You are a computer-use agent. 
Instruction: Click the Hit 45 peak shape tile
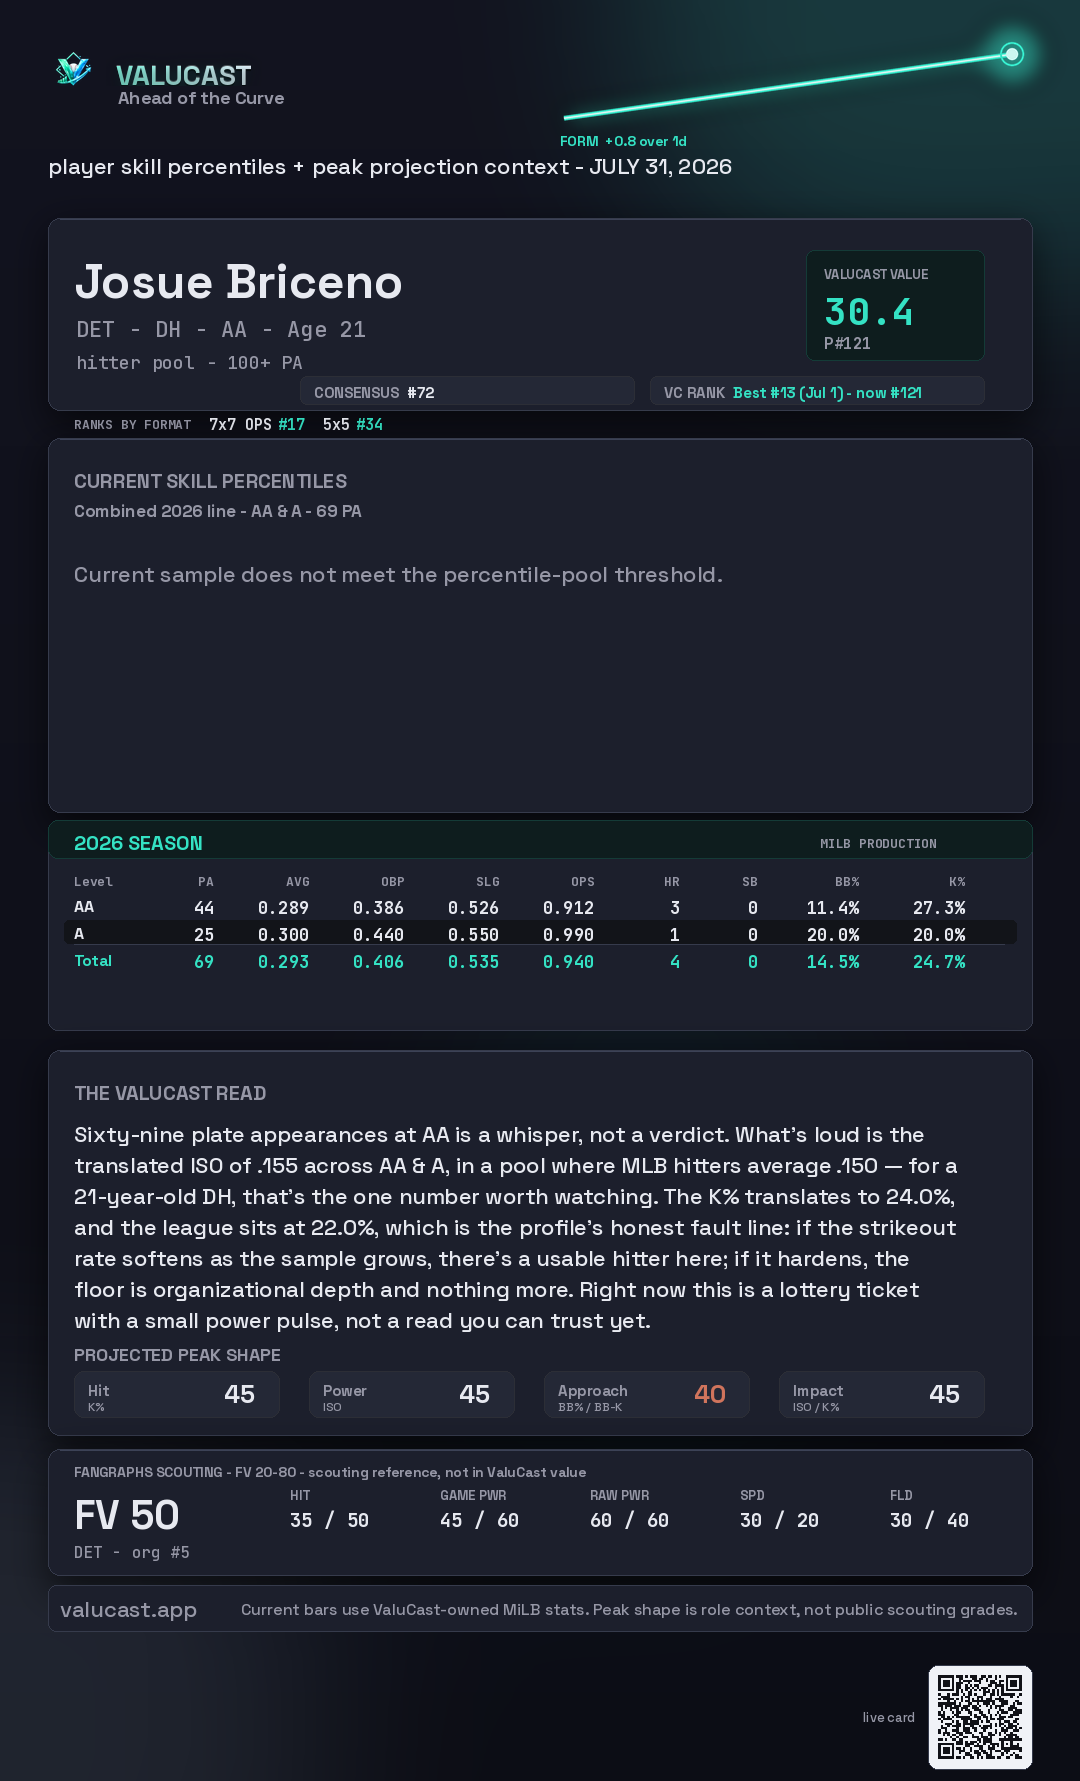tap(177, 1395)
